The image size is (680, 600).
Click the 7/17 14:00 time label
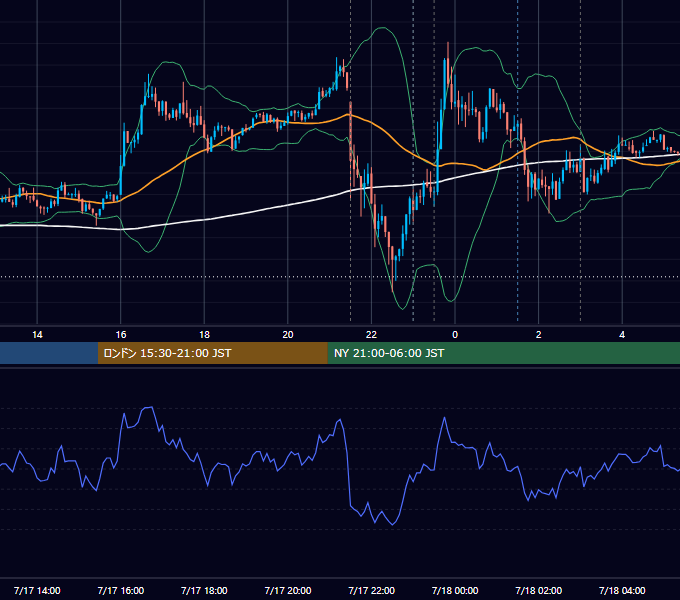(37, 590)
